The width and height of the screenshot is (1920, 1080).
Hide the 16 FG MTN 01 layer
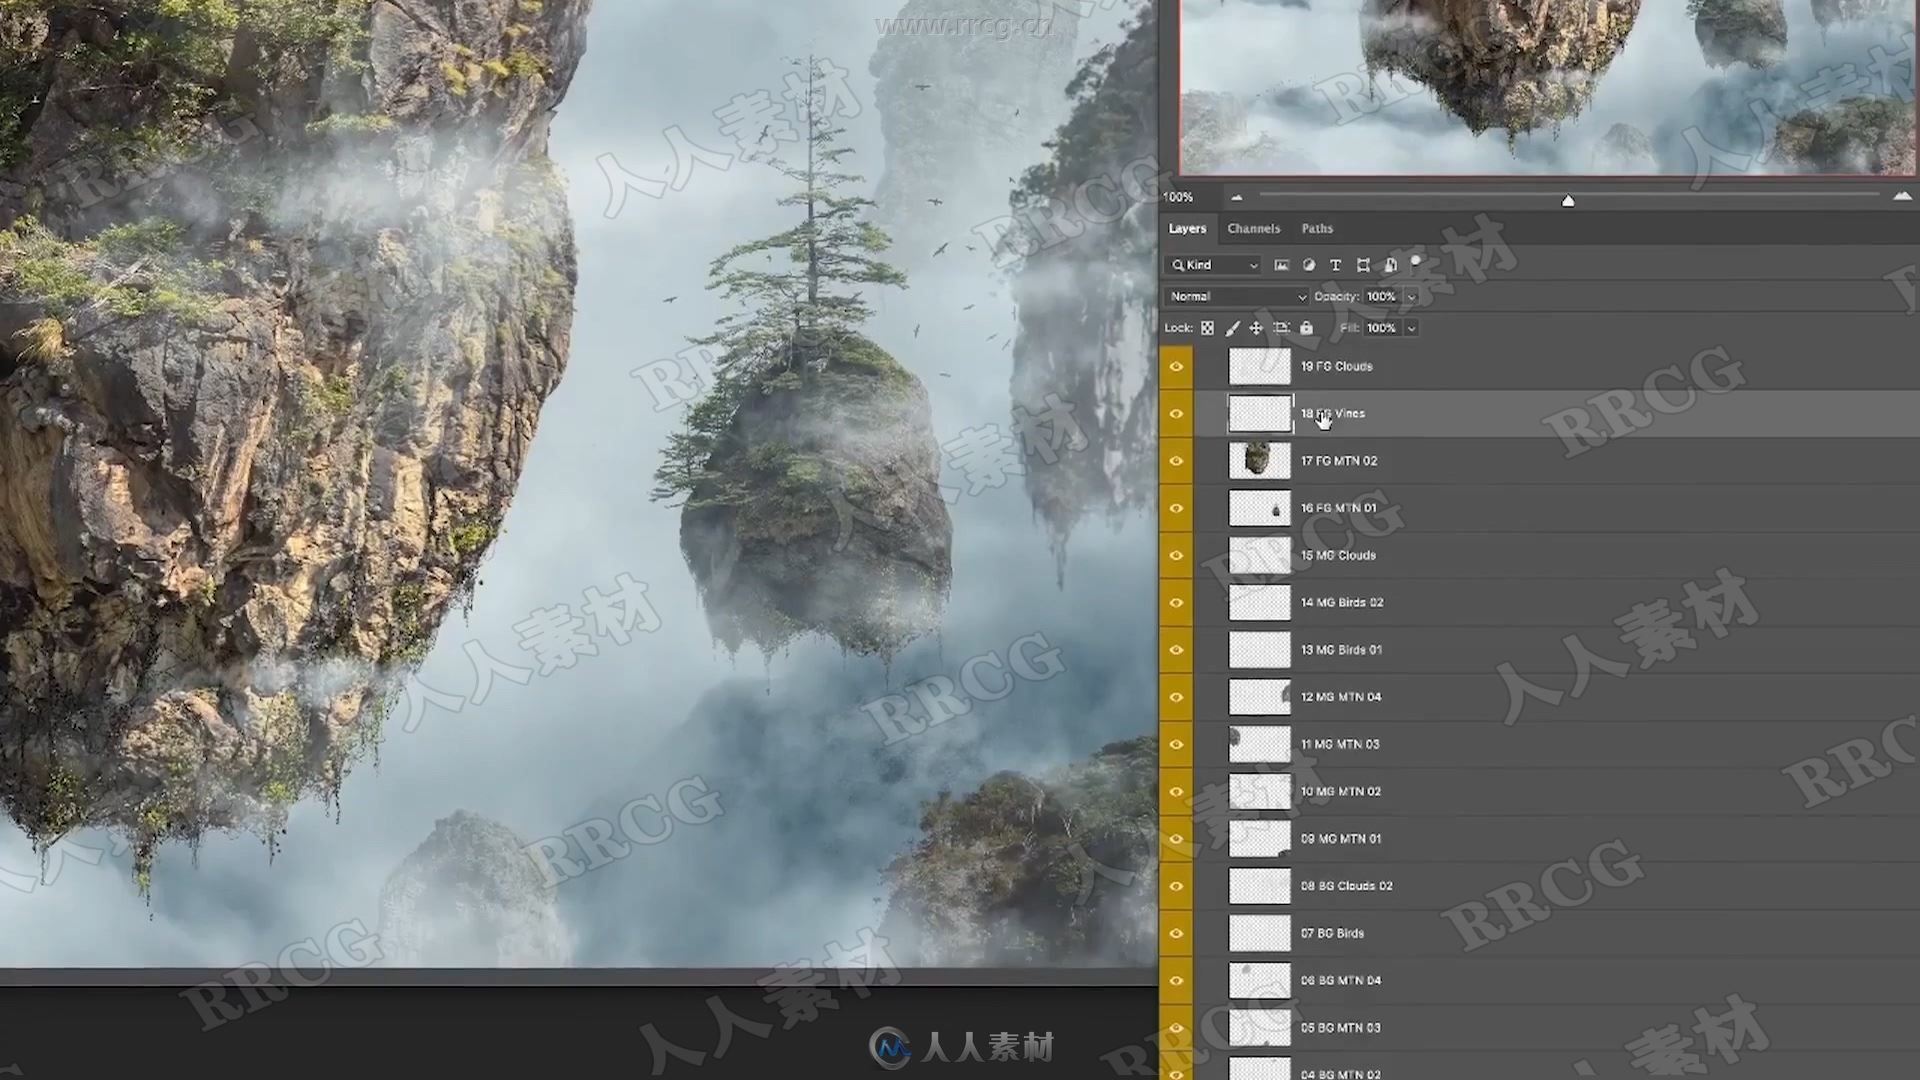pos(1176,508)
